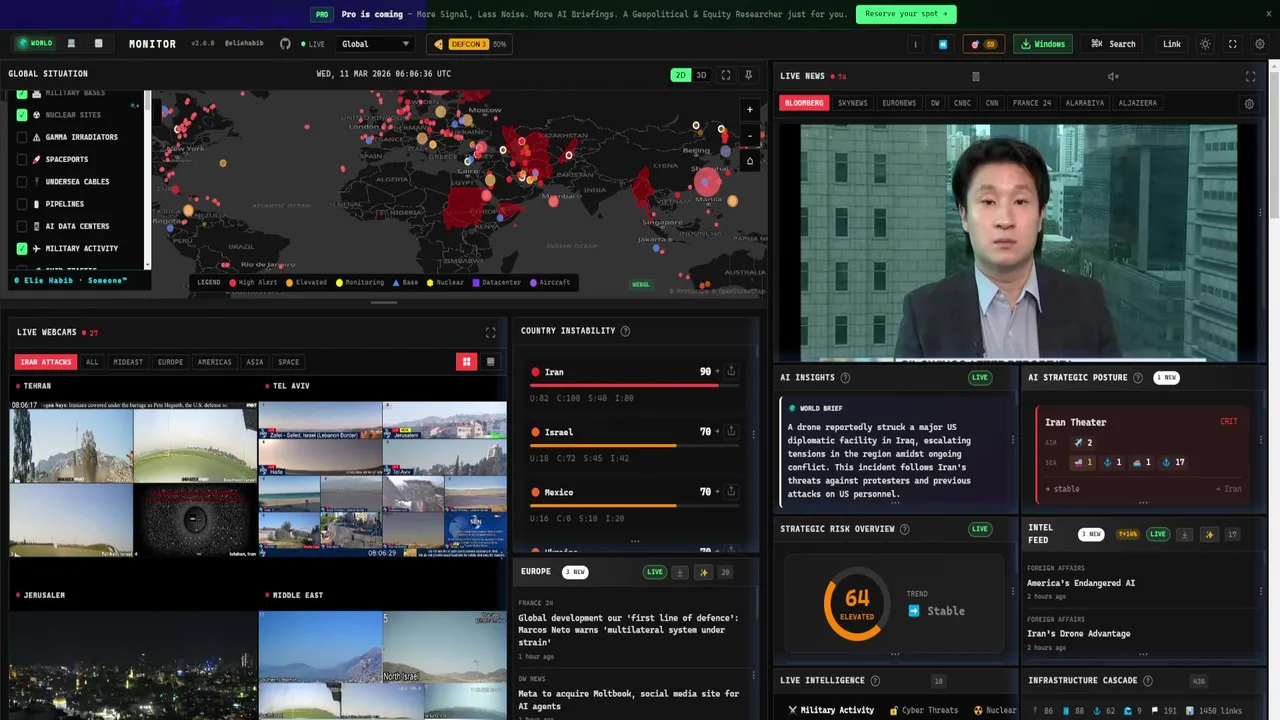Screen dimensions: 1280x720
Task: Enable Undersea Cables layer
Action: (x=22, y=182)
